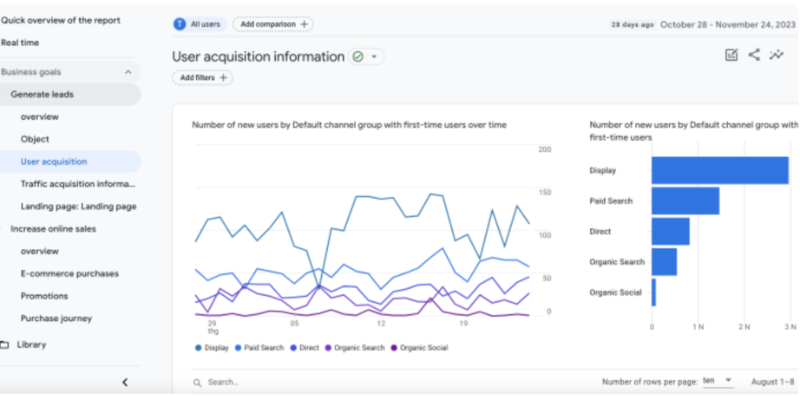This screenshot has height=396, width=800.
Task: Toggle Display series in chart legend
Action: [x=212, y=348]
